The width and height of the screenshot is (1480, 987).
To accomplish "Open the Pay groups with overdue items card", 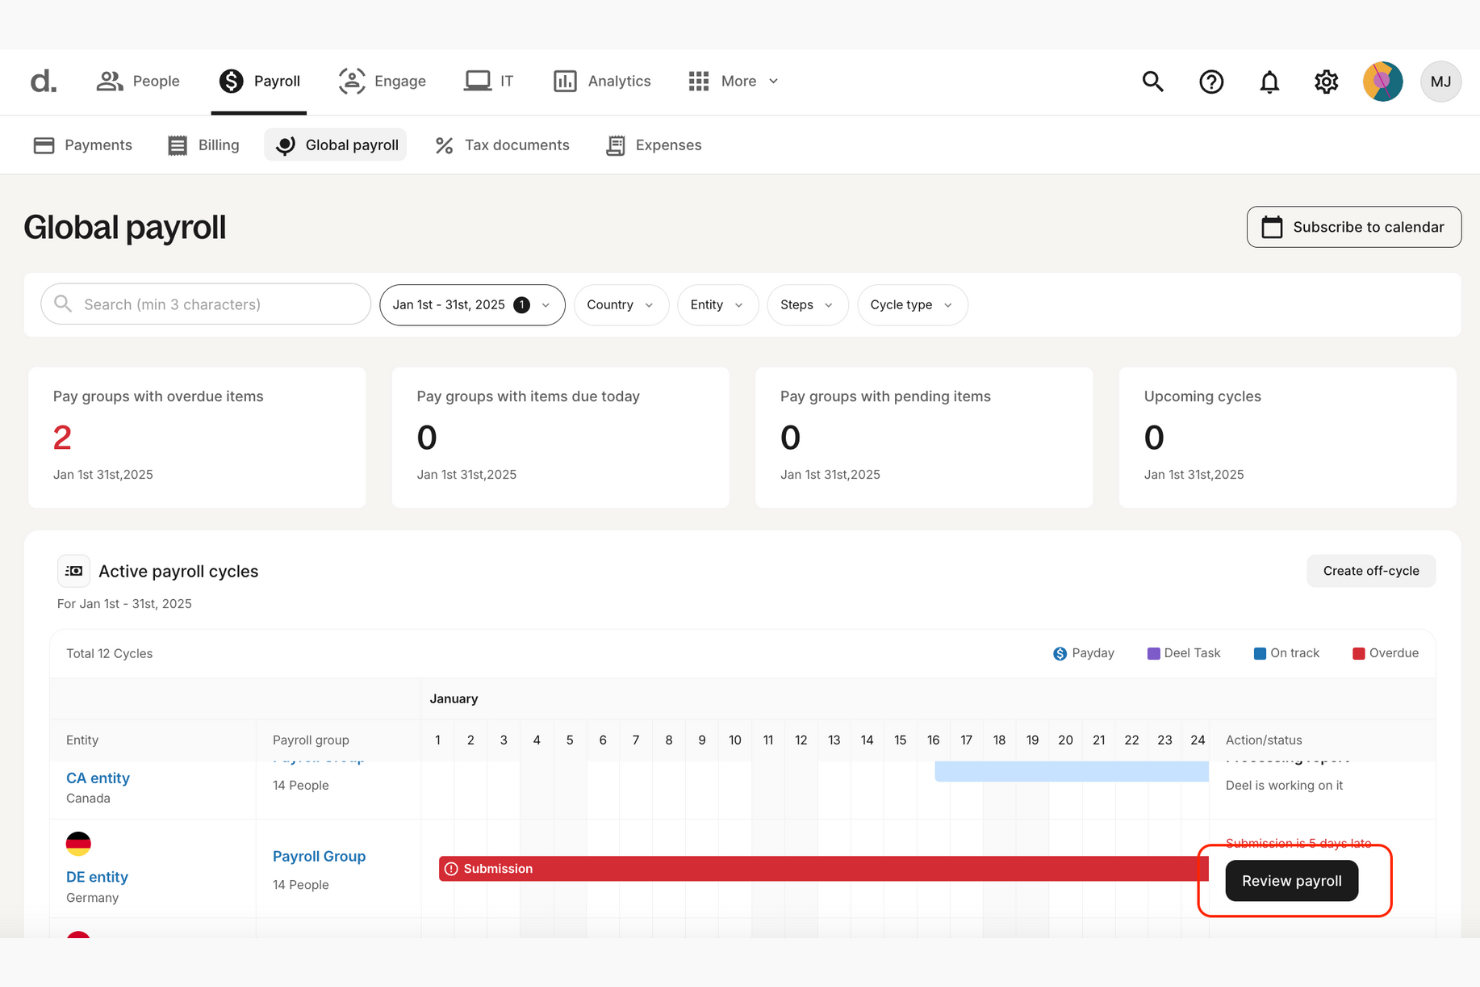I will 197,437.
